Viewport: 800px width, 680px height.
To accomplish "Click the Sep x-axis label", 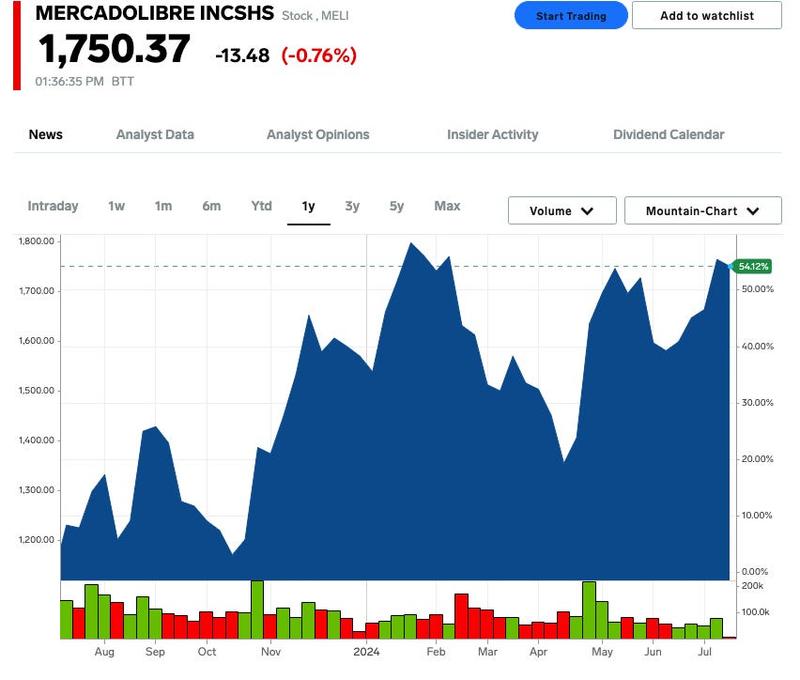I will 155,652.
